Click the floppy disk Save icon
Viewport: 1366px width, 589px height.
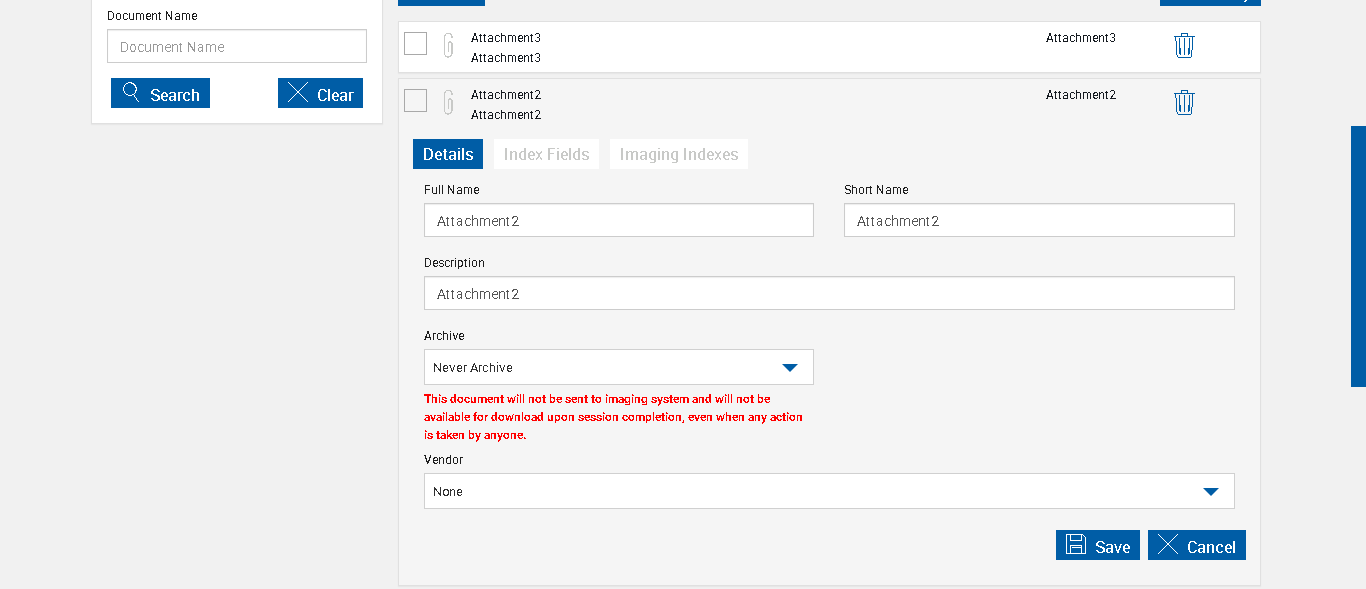(1076, 545)
